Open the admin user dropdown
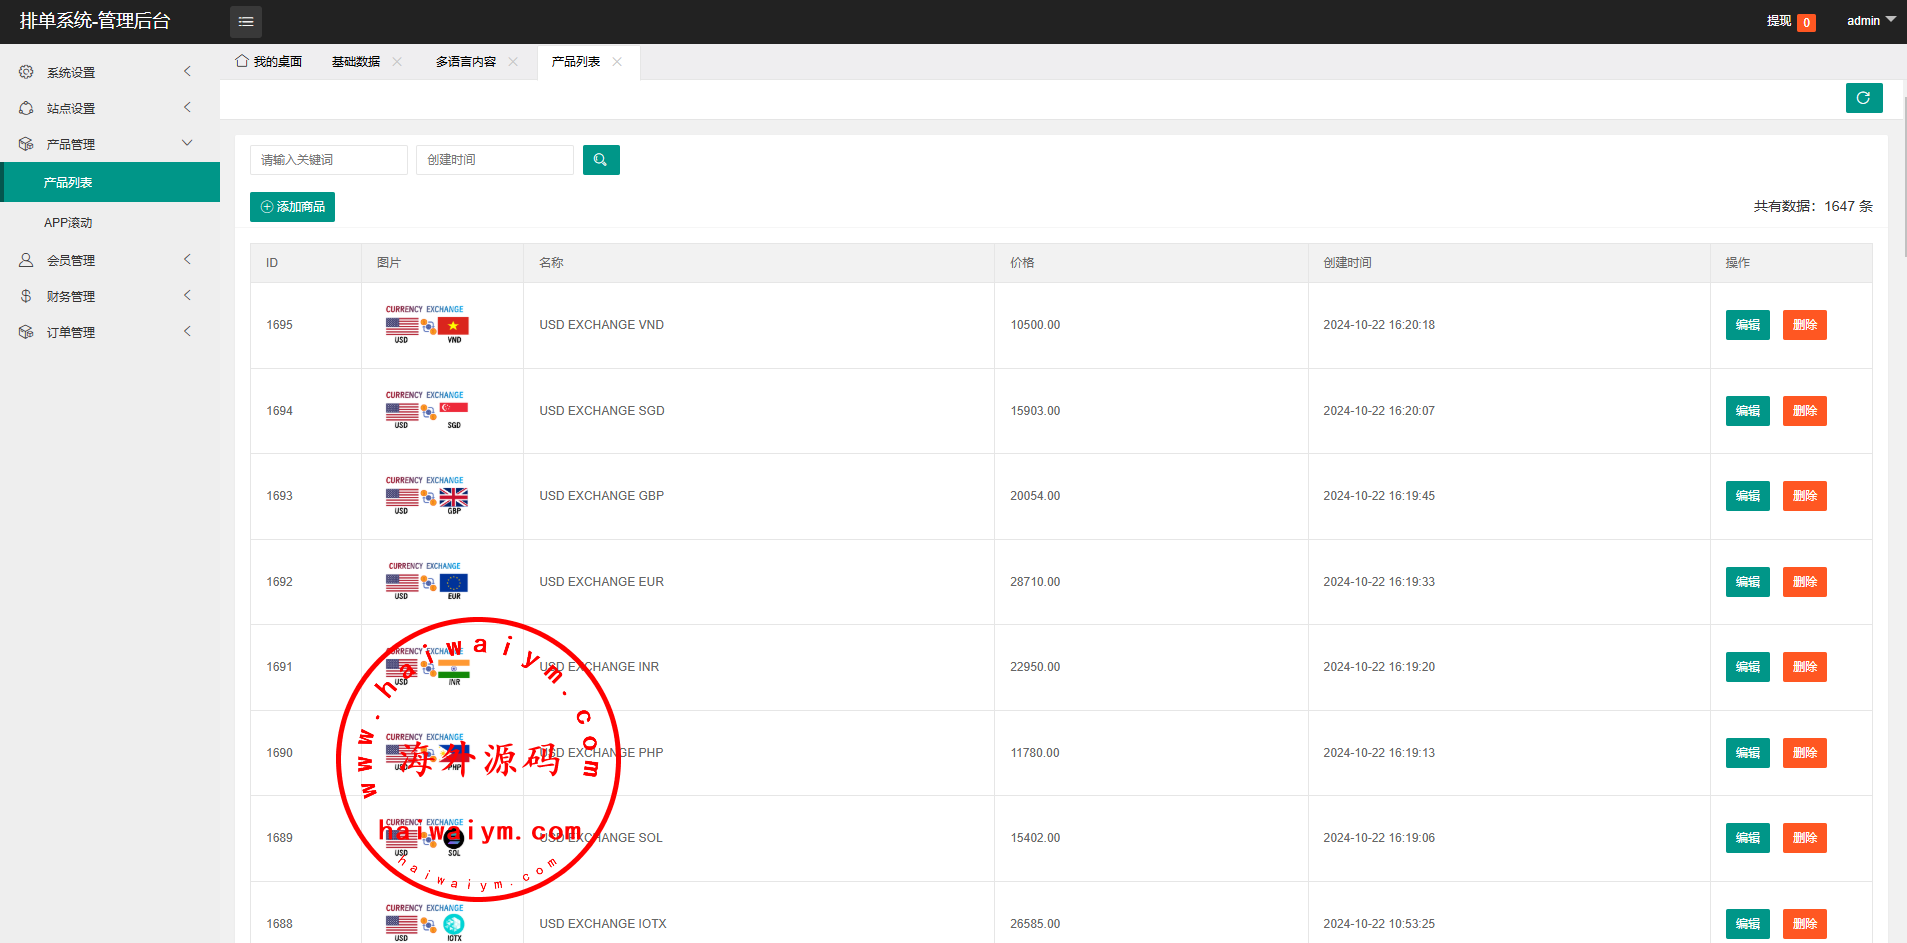The height and width of the screenshot is (943, 1907). [x=1870, y=21]
